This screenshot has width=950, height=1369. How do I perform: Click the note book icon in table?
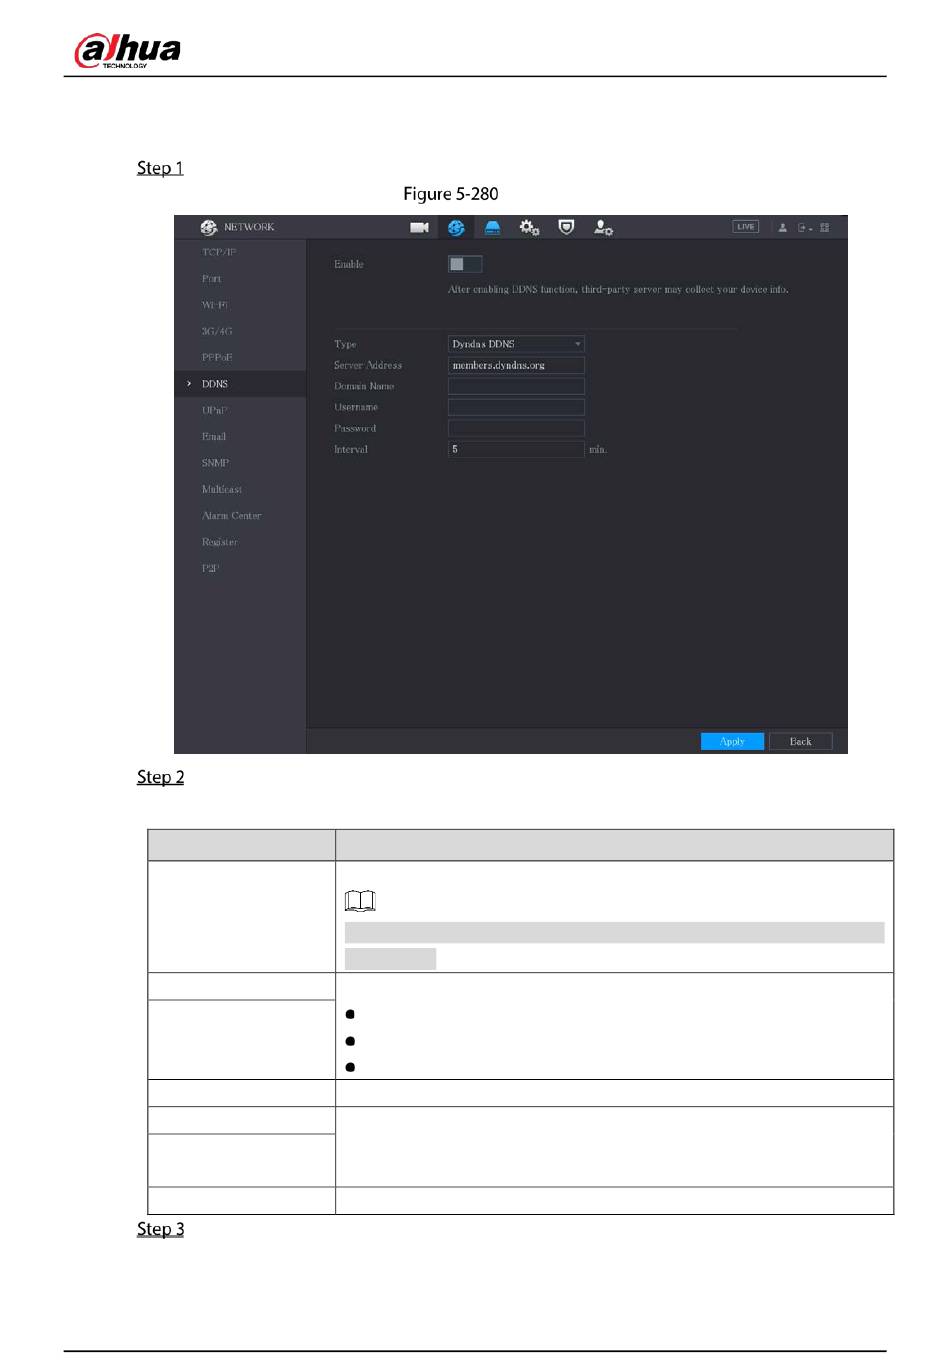click(x=360, y=901)
